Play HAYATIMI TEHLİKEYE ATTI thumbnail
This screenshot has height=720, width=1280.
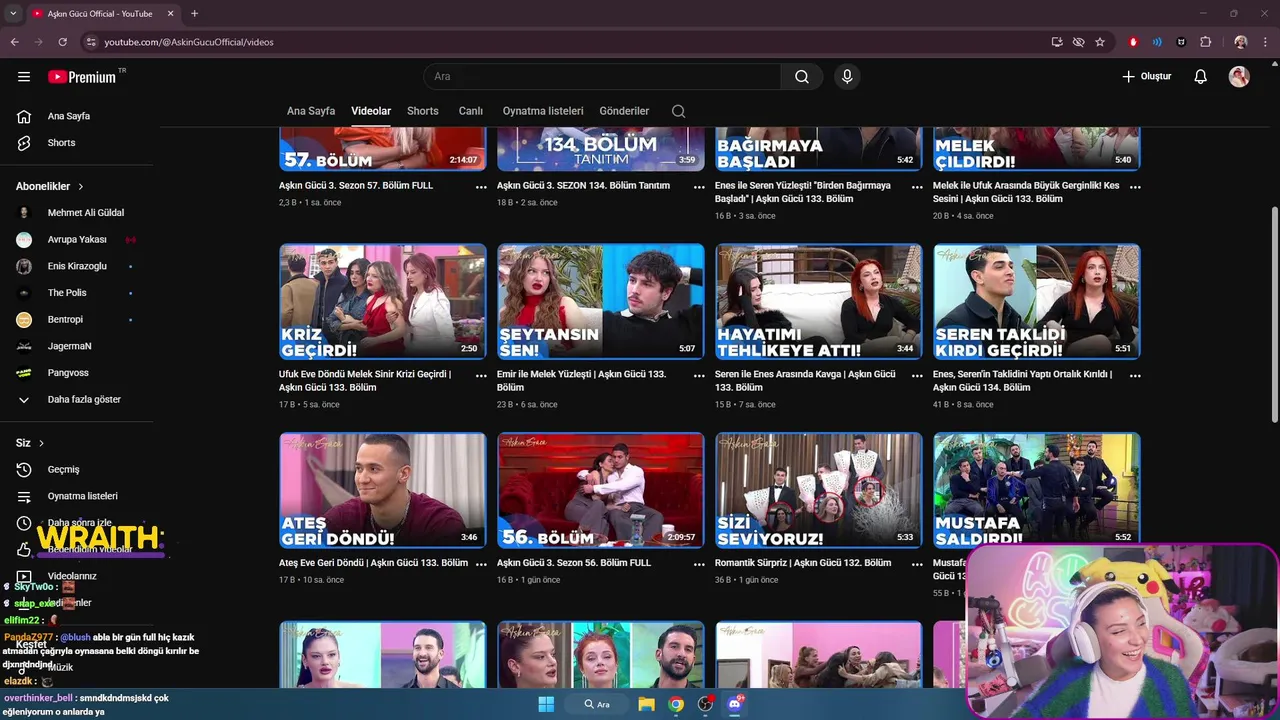click(x=819, y=302)
